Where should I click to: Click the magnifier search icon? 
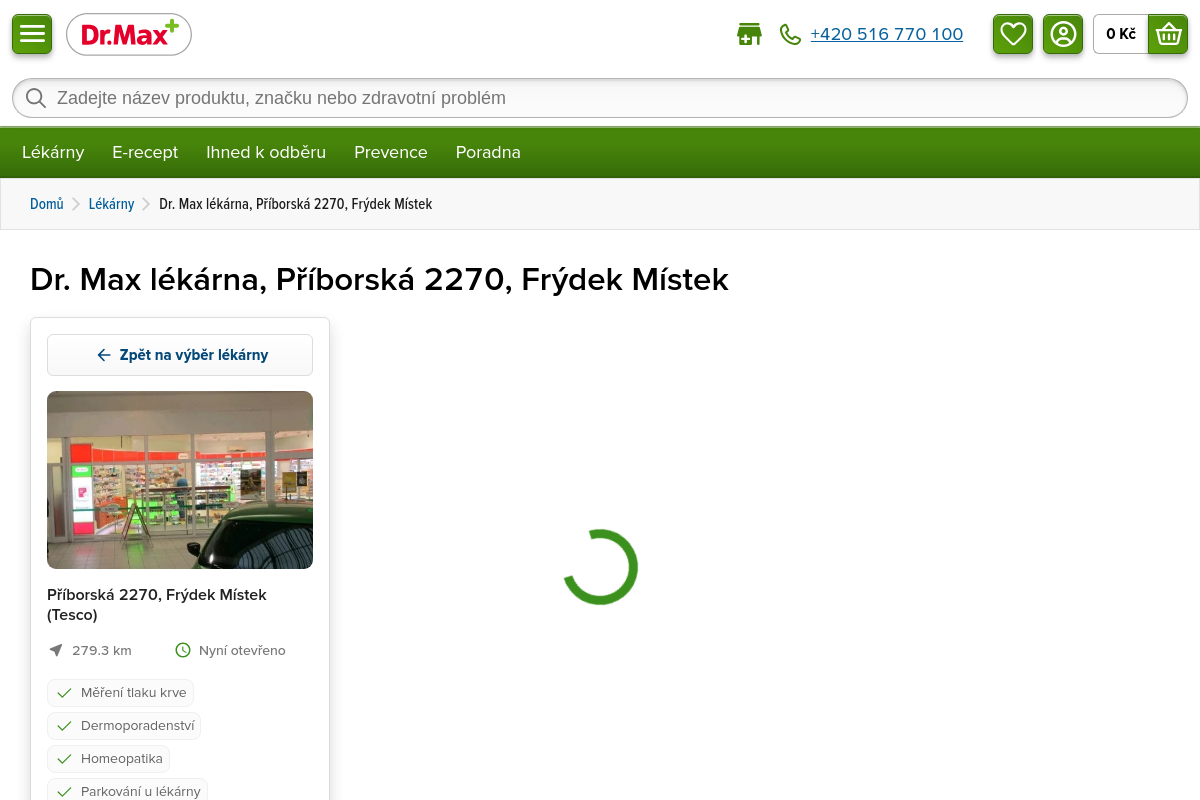[x=36, y=98]
